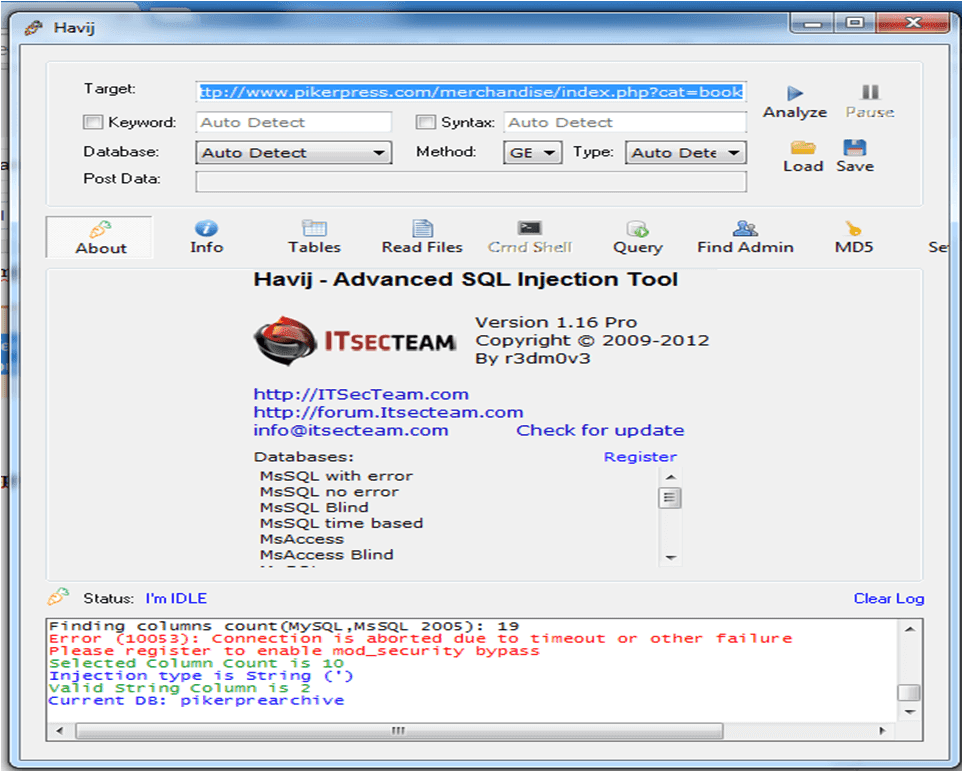Open the Read Files tab

click(x=422, y=237)
